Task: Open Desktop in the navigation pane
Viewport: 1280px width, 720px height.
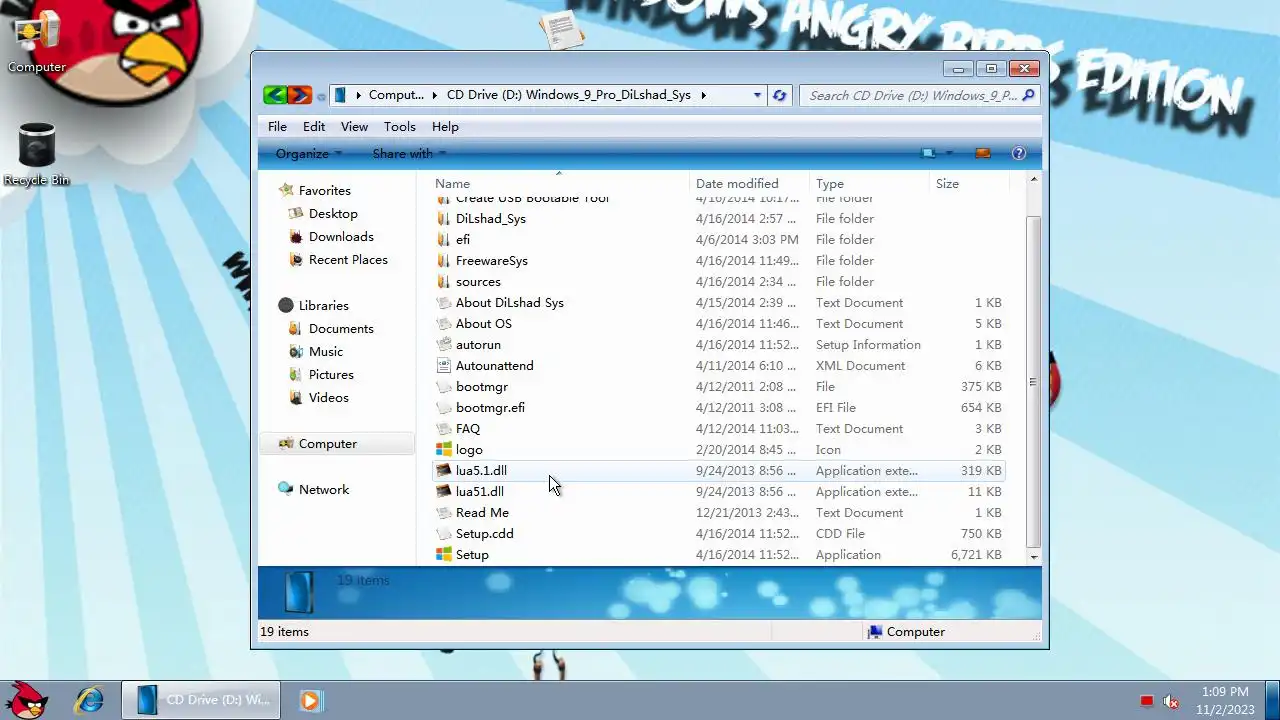Action: point(333,213)
